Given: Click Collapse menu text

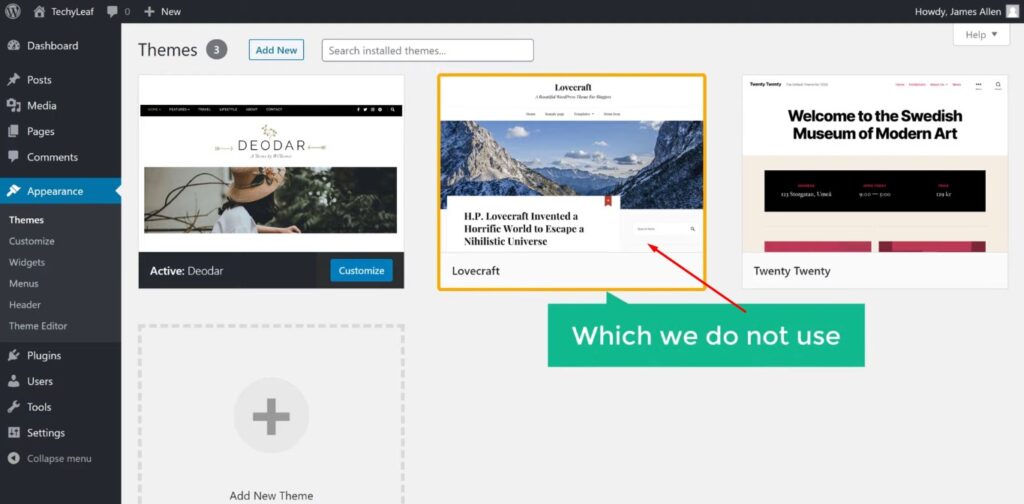Looking at the screenshot, I should [59, 458].
